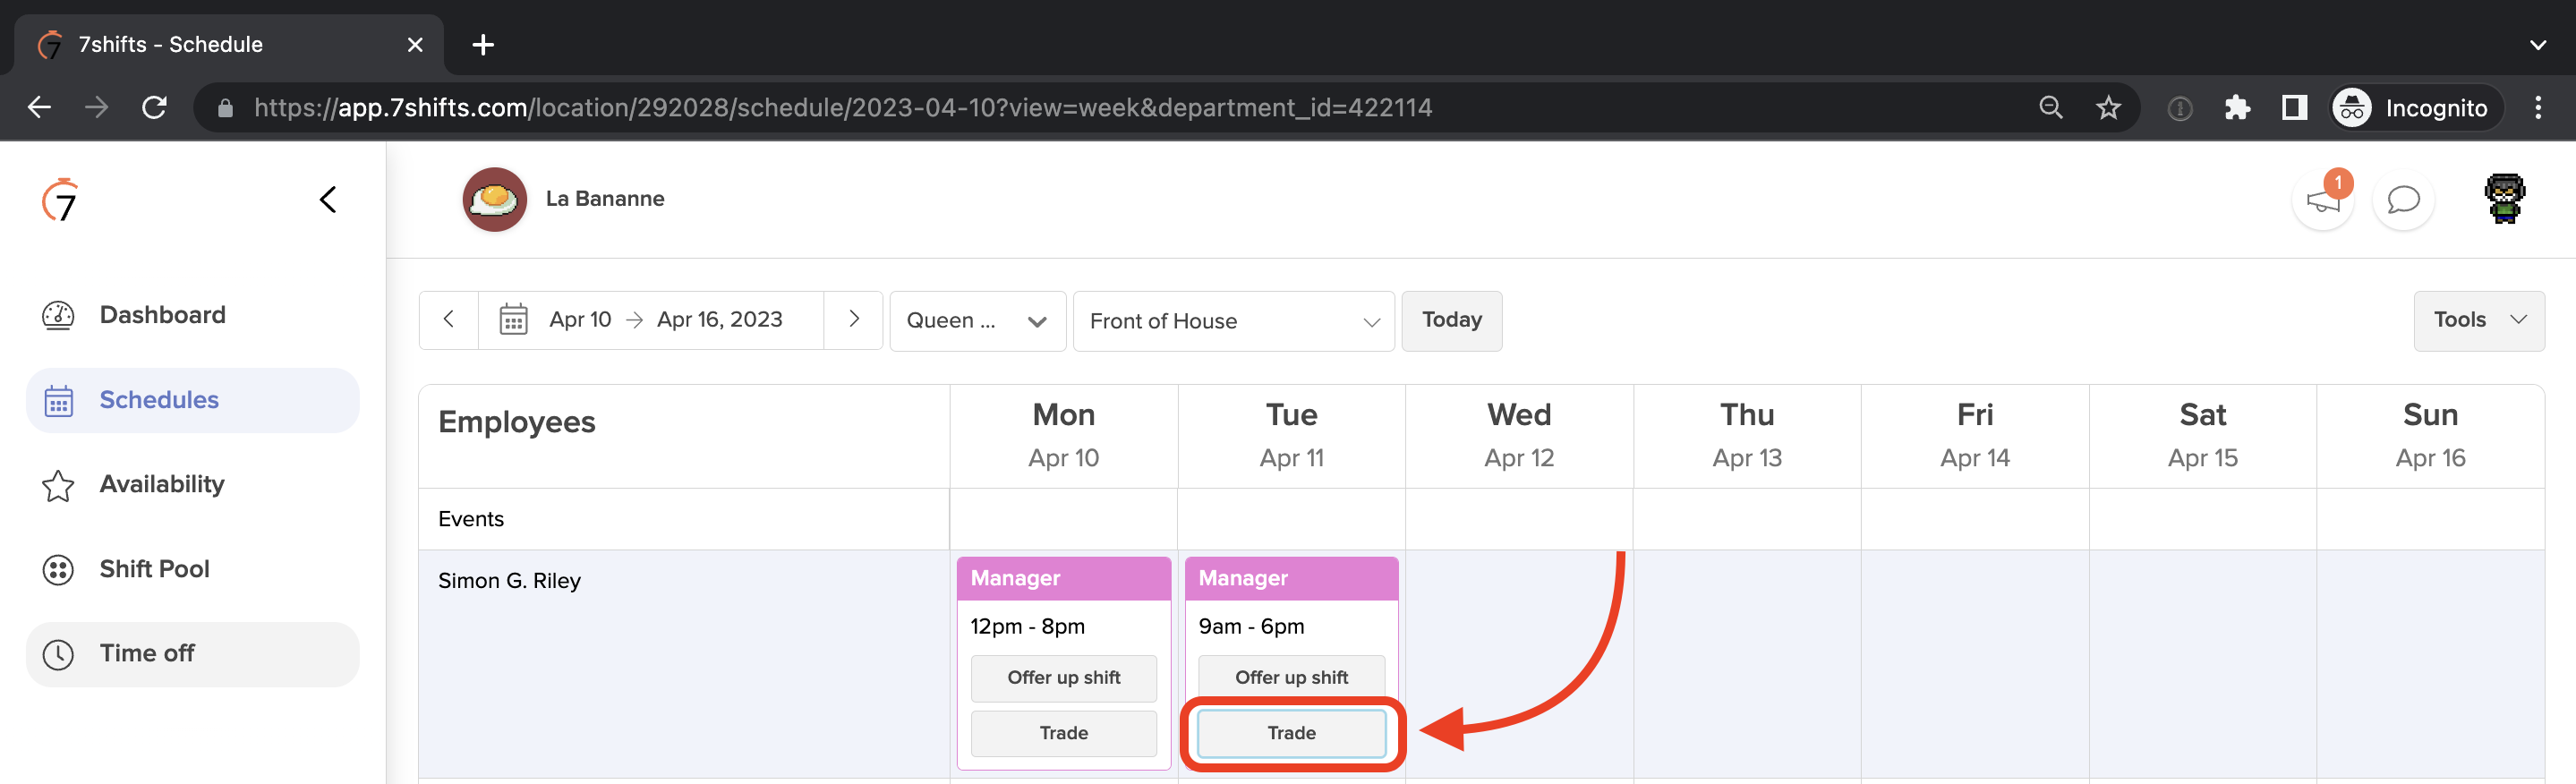
Task: Click the Monday Manager shift header
Action: [1063, 578]
